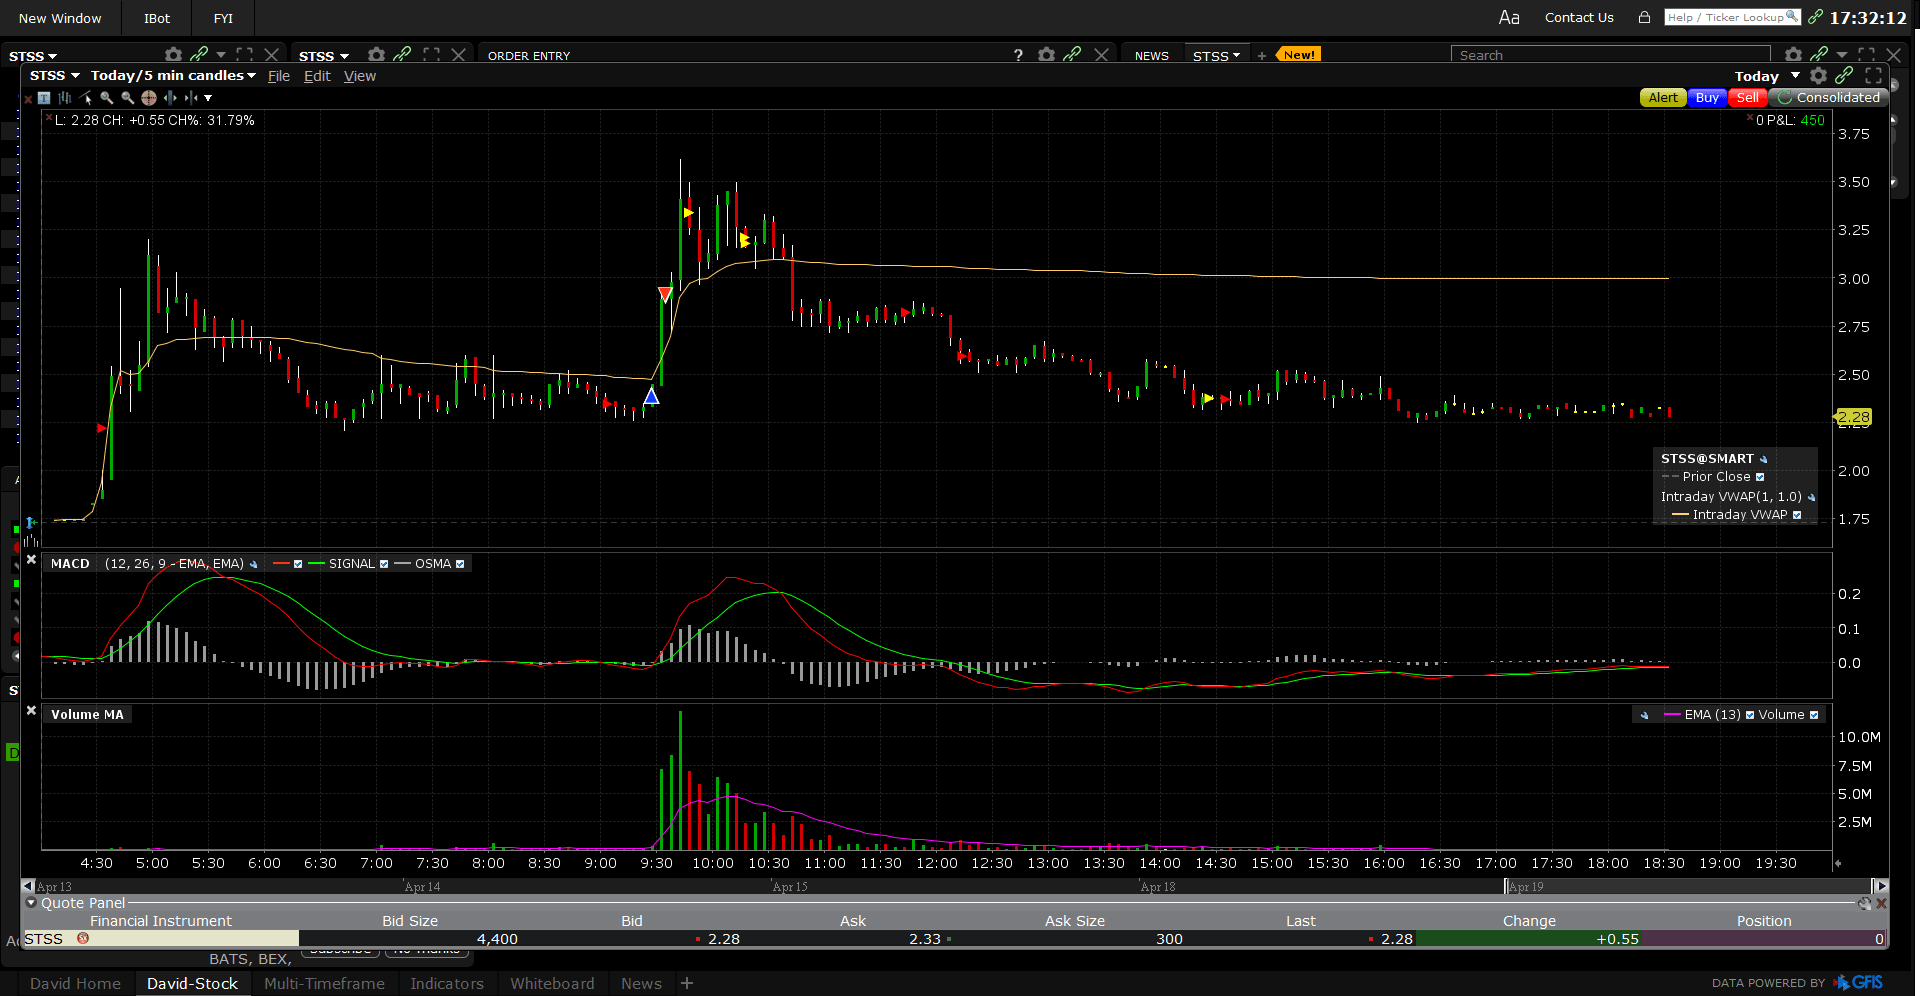This screenshot has height=996, width=1920.
Task: Switch to the Multi-Timeframe tab
Action: click(x=324, y=984)
